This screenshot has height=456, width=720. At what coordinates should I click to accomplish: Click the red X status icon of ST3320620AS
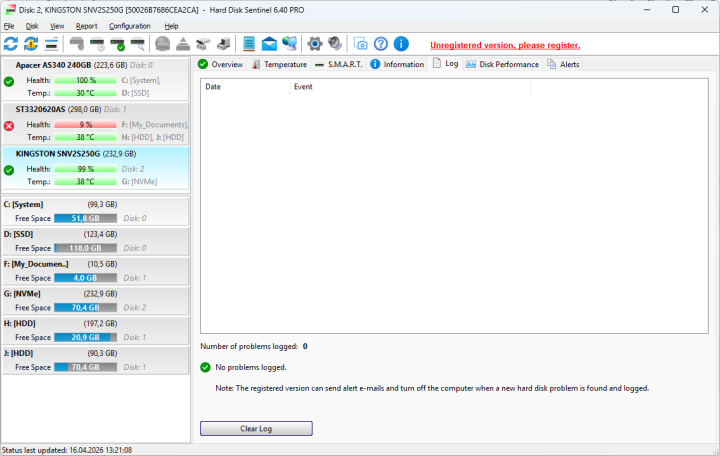click(9, 126)
